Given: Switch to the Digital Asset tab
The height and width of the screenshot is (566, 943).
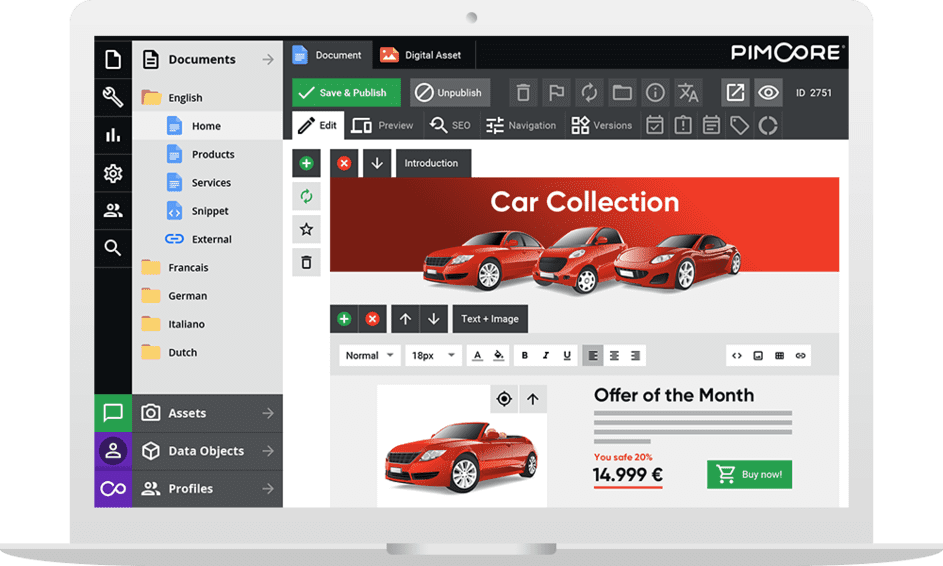Looking at the screenshot, I should (421, 55).
